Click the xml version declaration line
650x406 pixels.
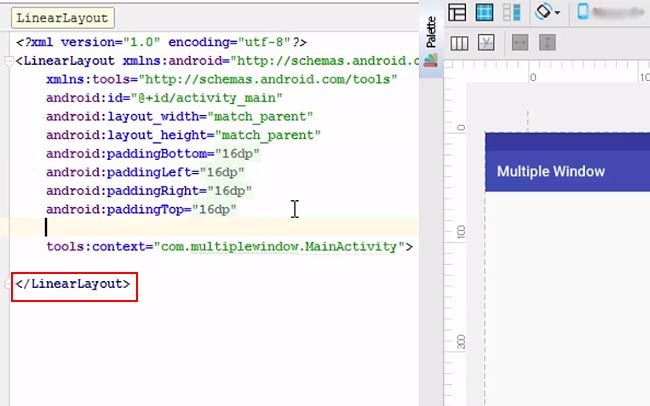point(161,42)
